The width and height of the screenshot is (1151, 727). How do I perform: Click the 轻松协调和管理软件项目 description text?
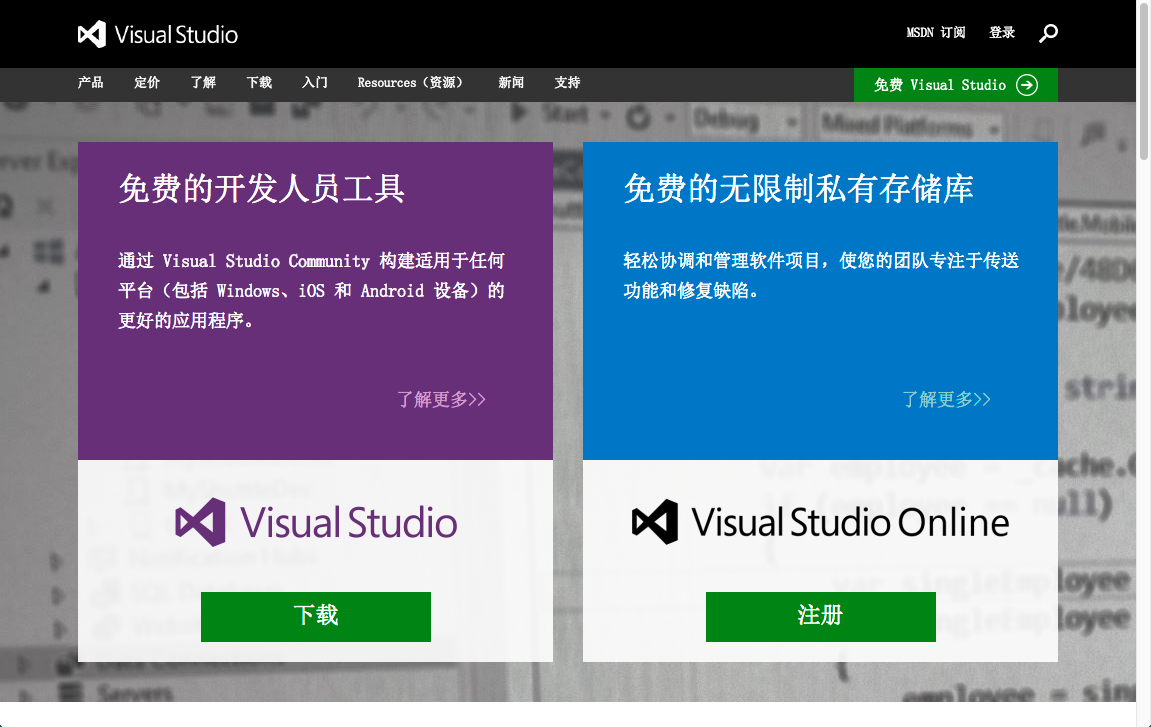[x=821, y=275]
